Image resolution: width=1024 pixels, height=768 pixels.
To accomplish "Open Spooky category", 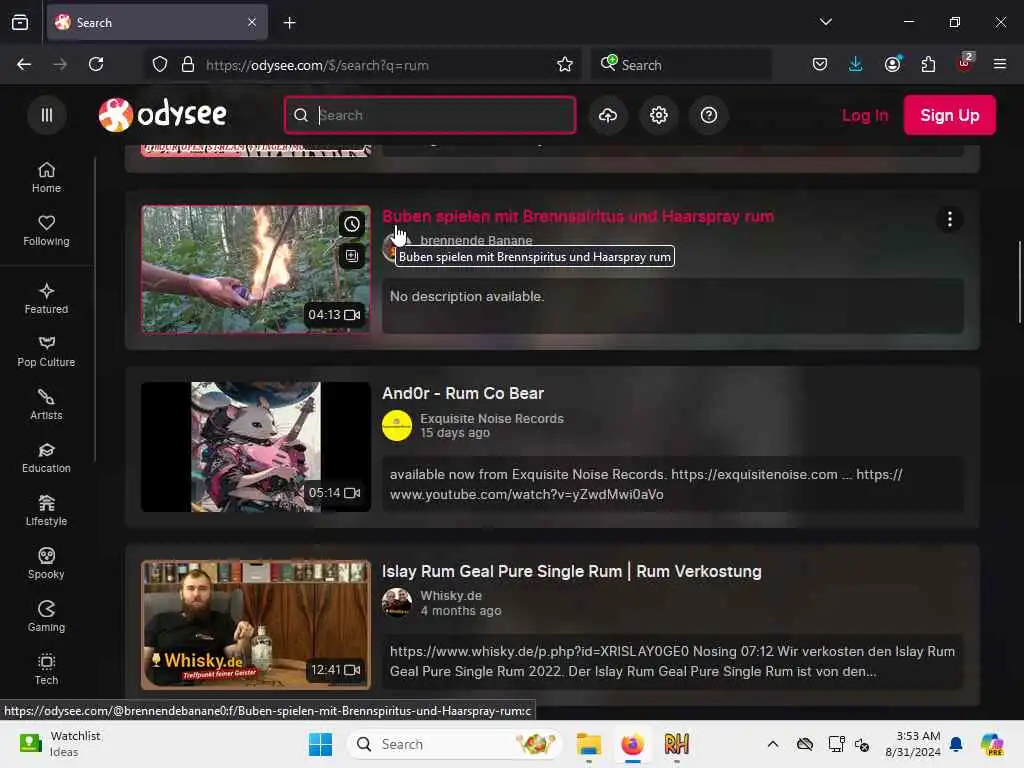I will coord(46,564).
